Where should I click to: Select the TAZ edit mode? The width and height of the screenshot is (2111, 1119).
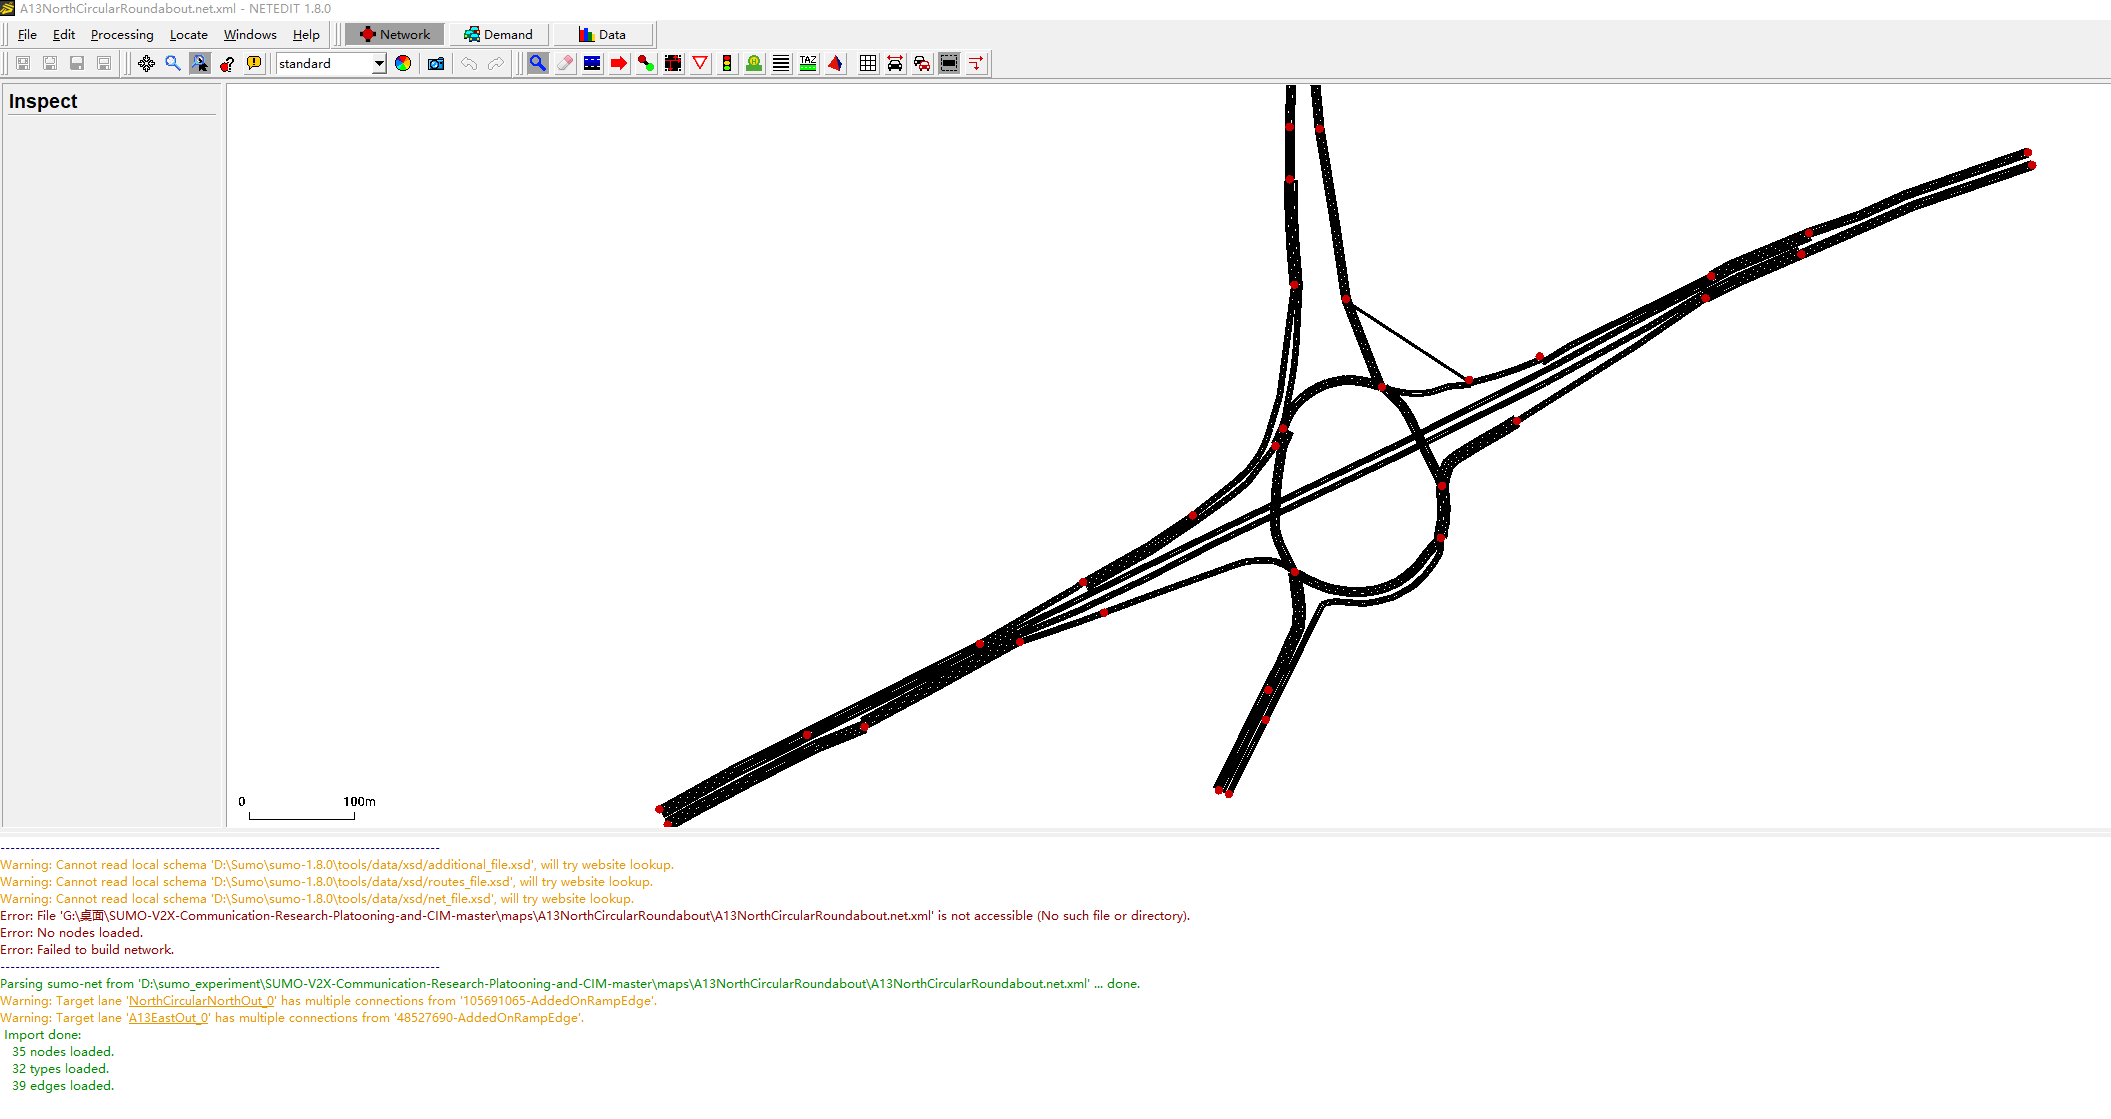pos(808,63)
